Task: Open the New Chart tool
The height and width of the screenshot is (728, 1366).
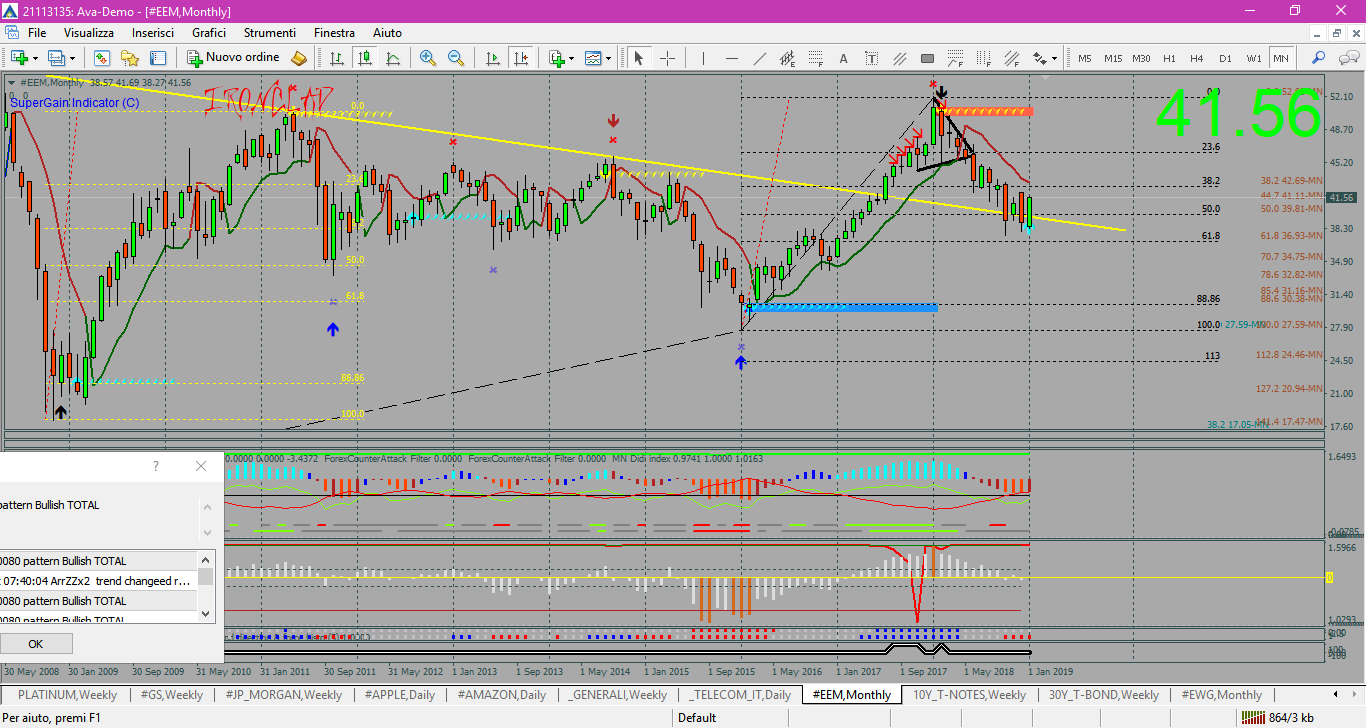Action: [19, 58]
